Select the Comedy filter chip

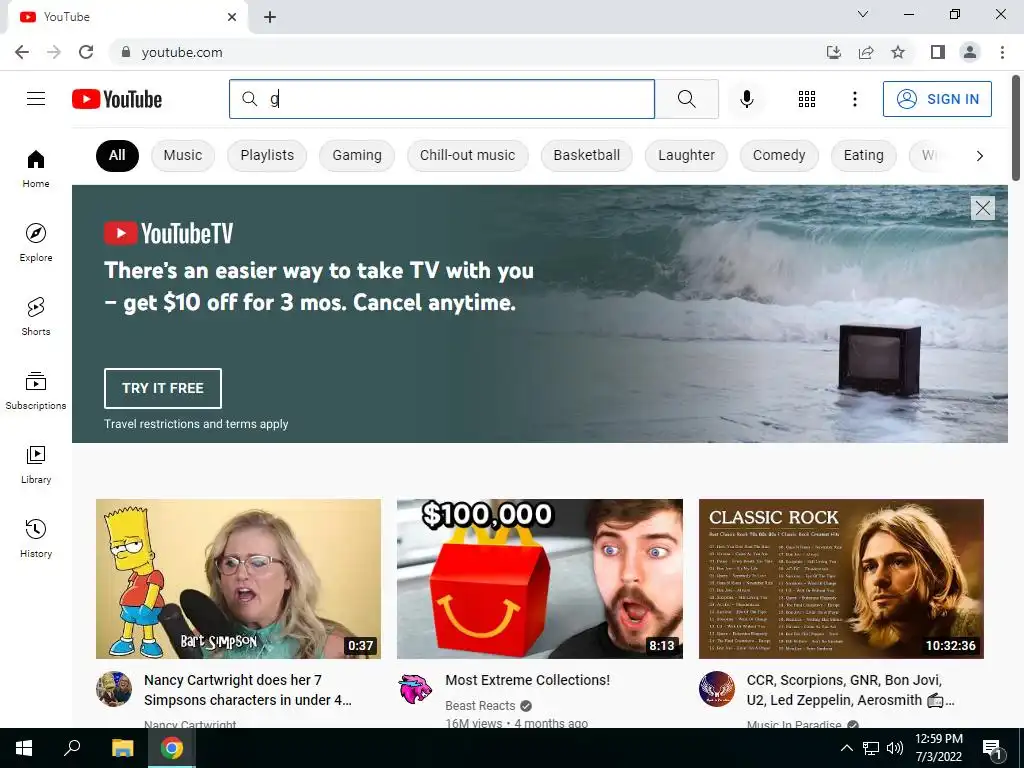click(779, 155)
